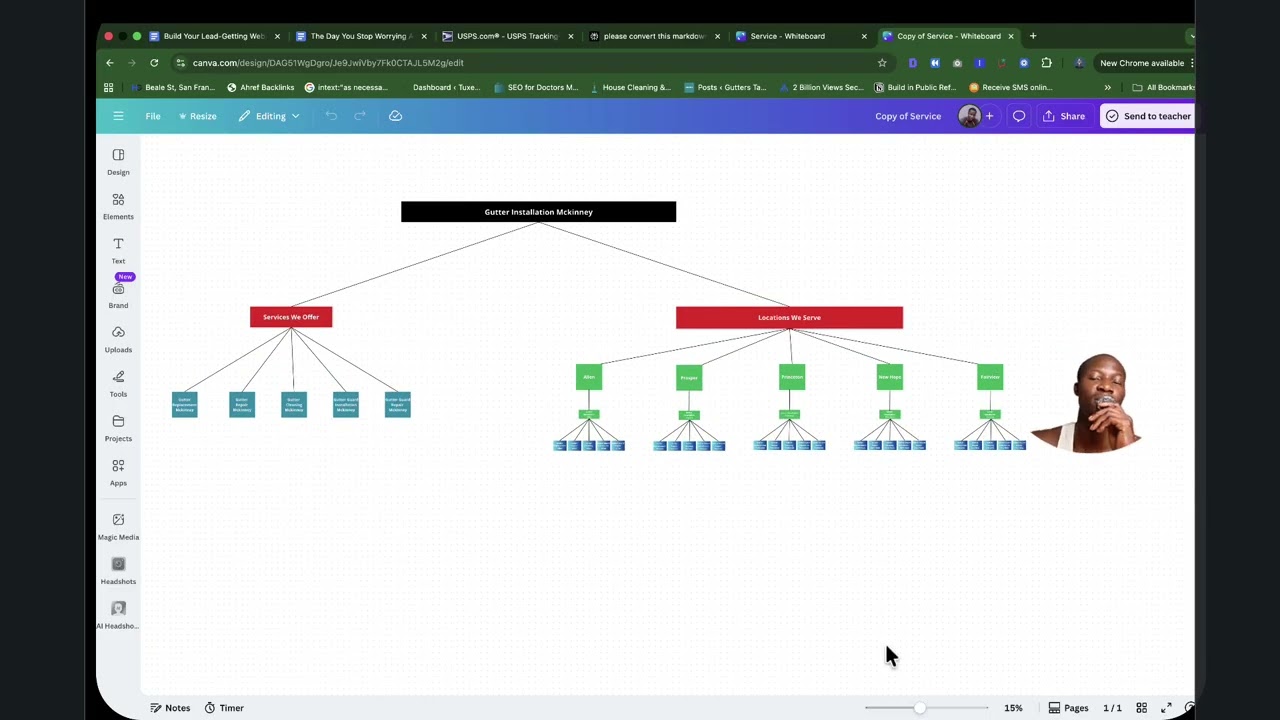Open the Elements panel in sidebar
Image resolution: width=1280 pixels, height=720 pixels.
(x=118, y=206)
